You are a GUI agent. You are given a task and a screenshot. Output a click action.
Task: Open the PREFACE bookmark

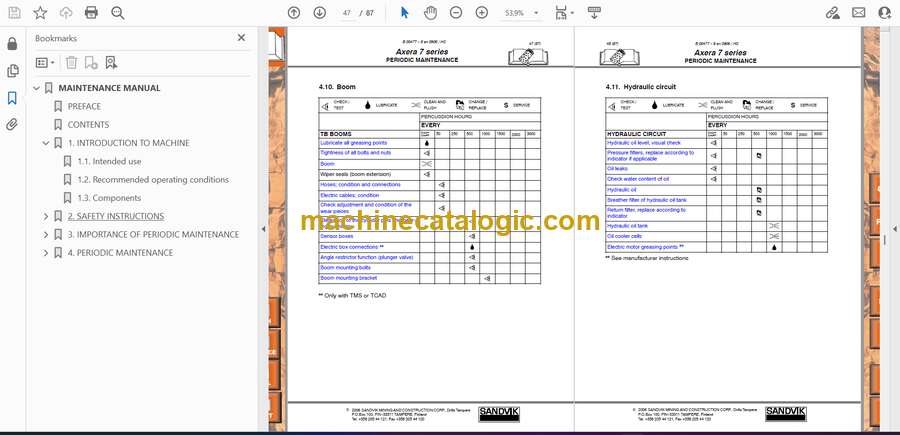tap(84, 106)
